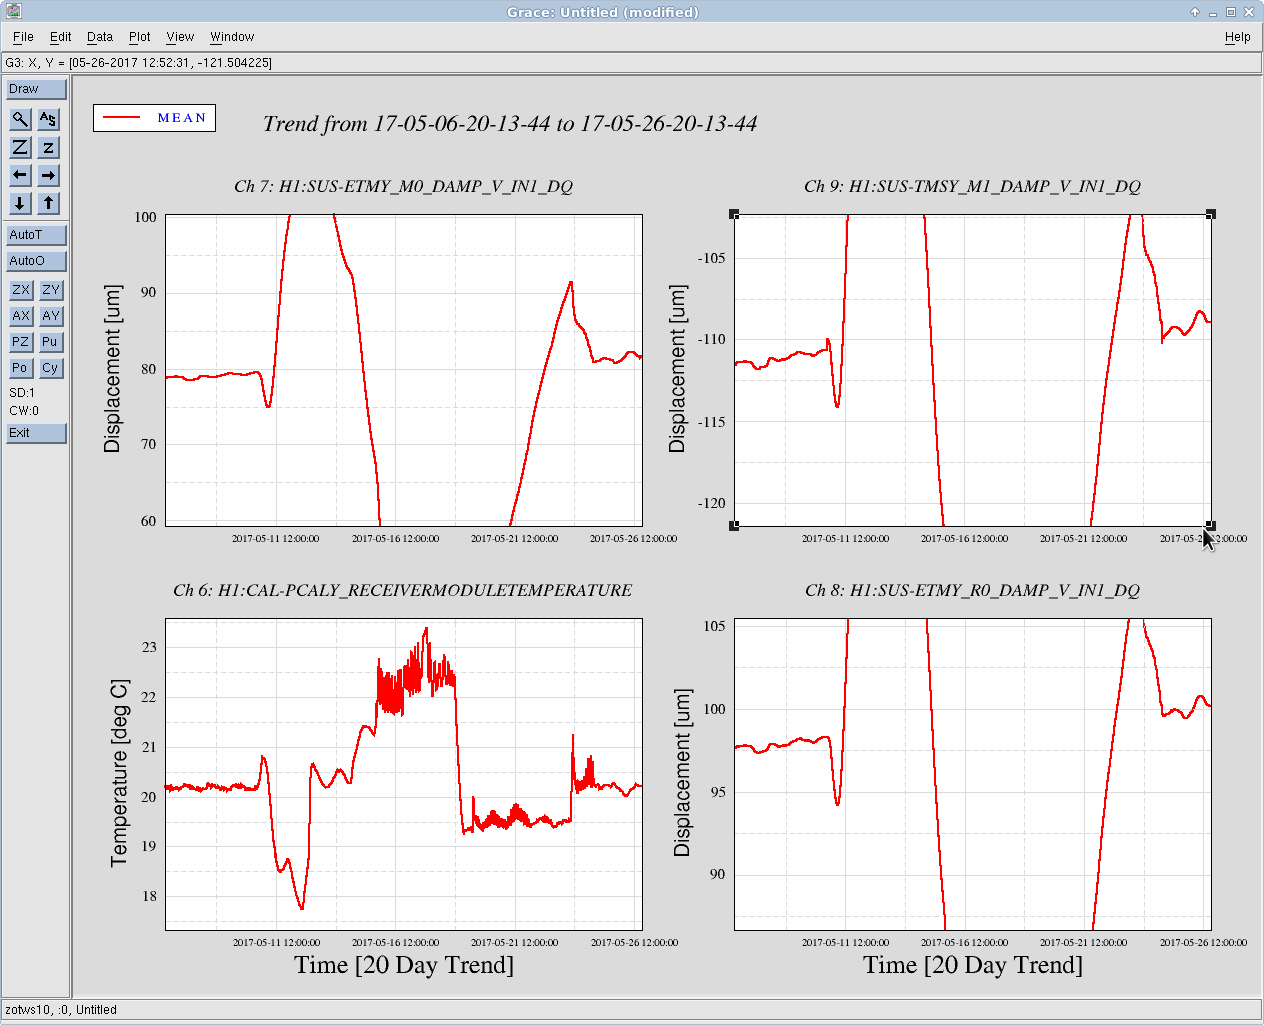Click 'Time [20 Day Trend]' under Ch 8 graph
The image size is (1264, 1025).
point(973,965)
